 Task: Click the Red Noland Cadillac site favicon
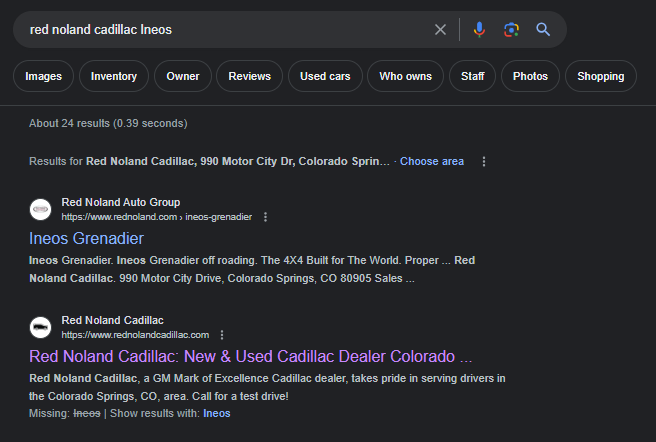point(41,327)
